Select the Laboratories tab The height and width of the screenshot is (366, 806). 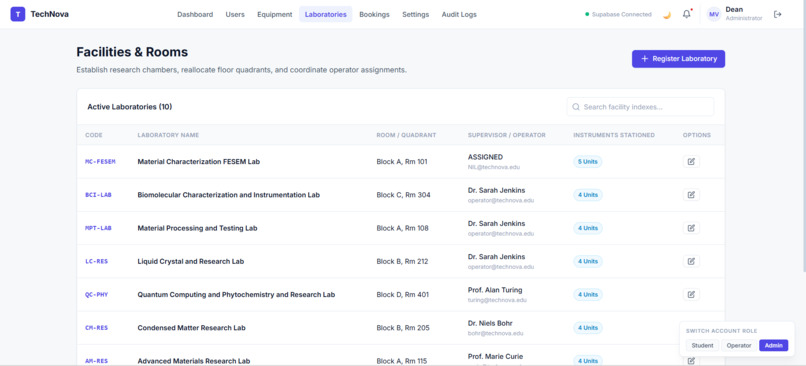[x=325, y=14]
